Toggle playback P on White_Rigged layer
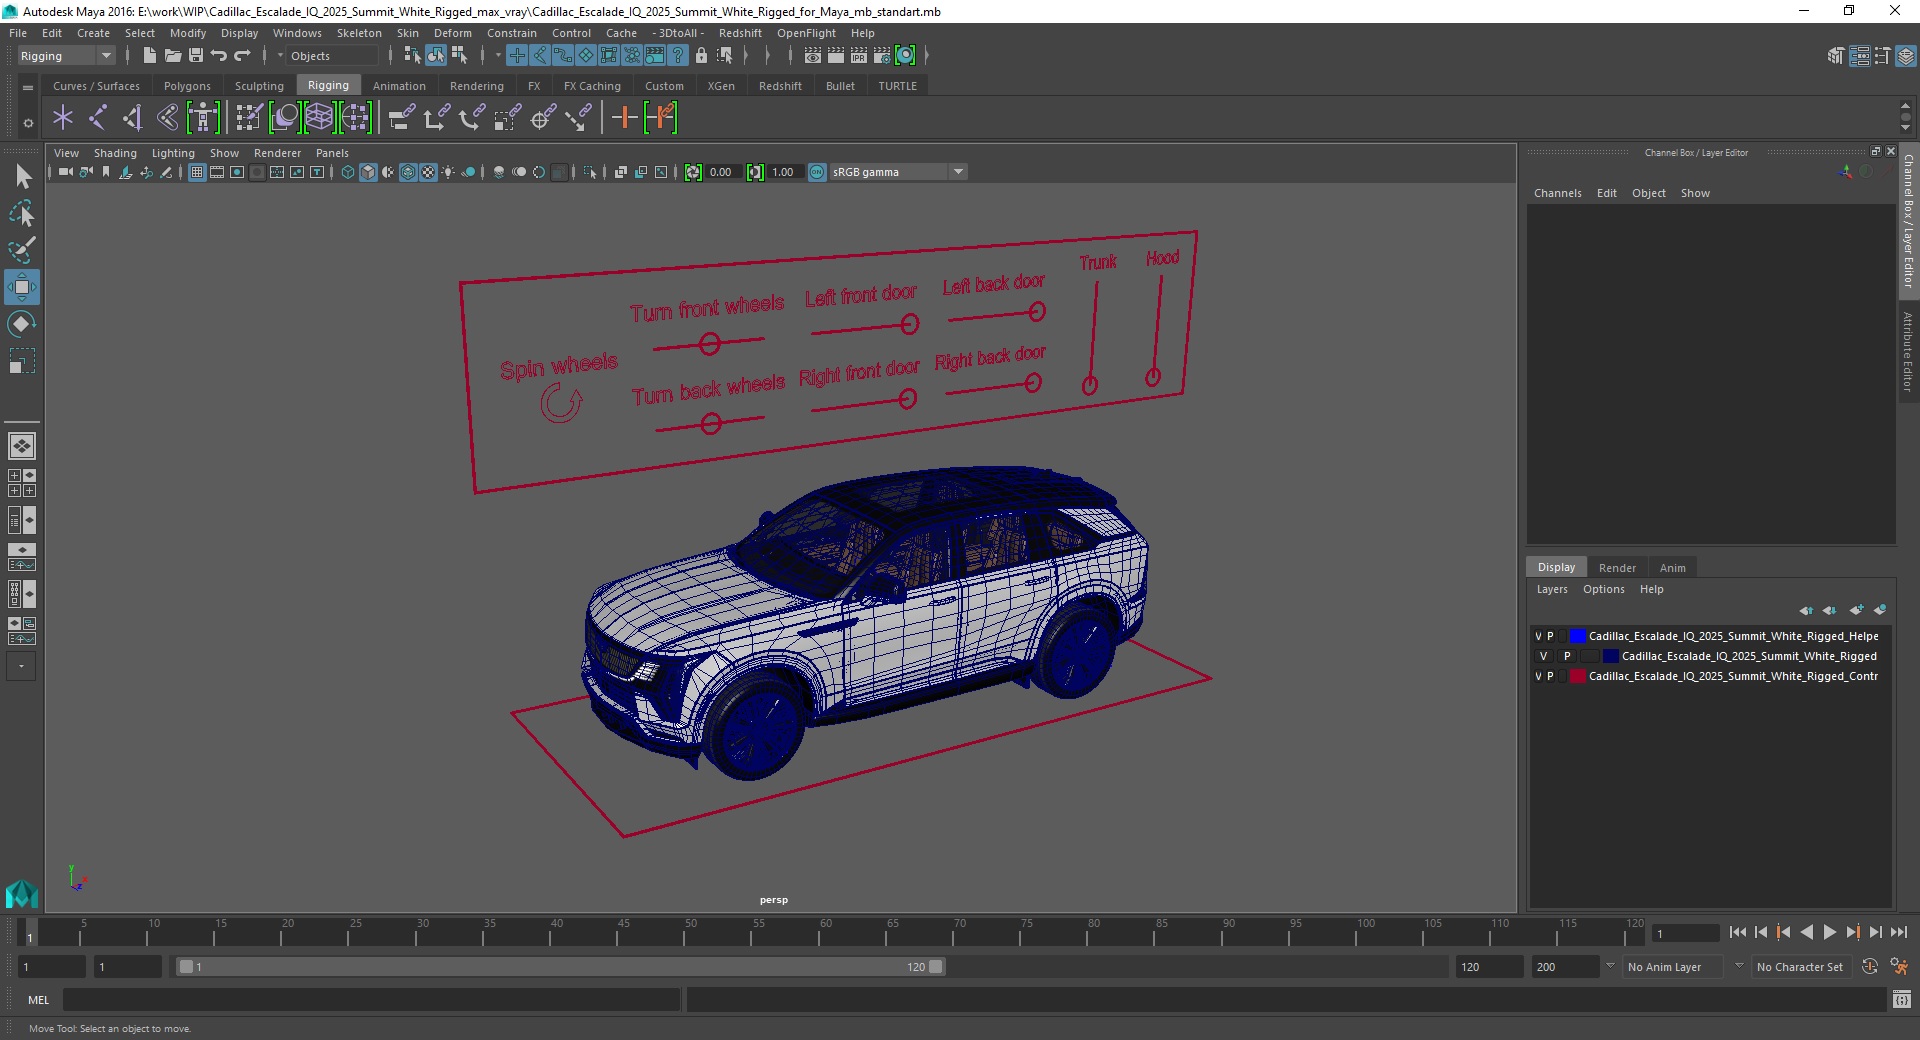This screenshot has width=1920, height=1040. [x=1567, y=656]
